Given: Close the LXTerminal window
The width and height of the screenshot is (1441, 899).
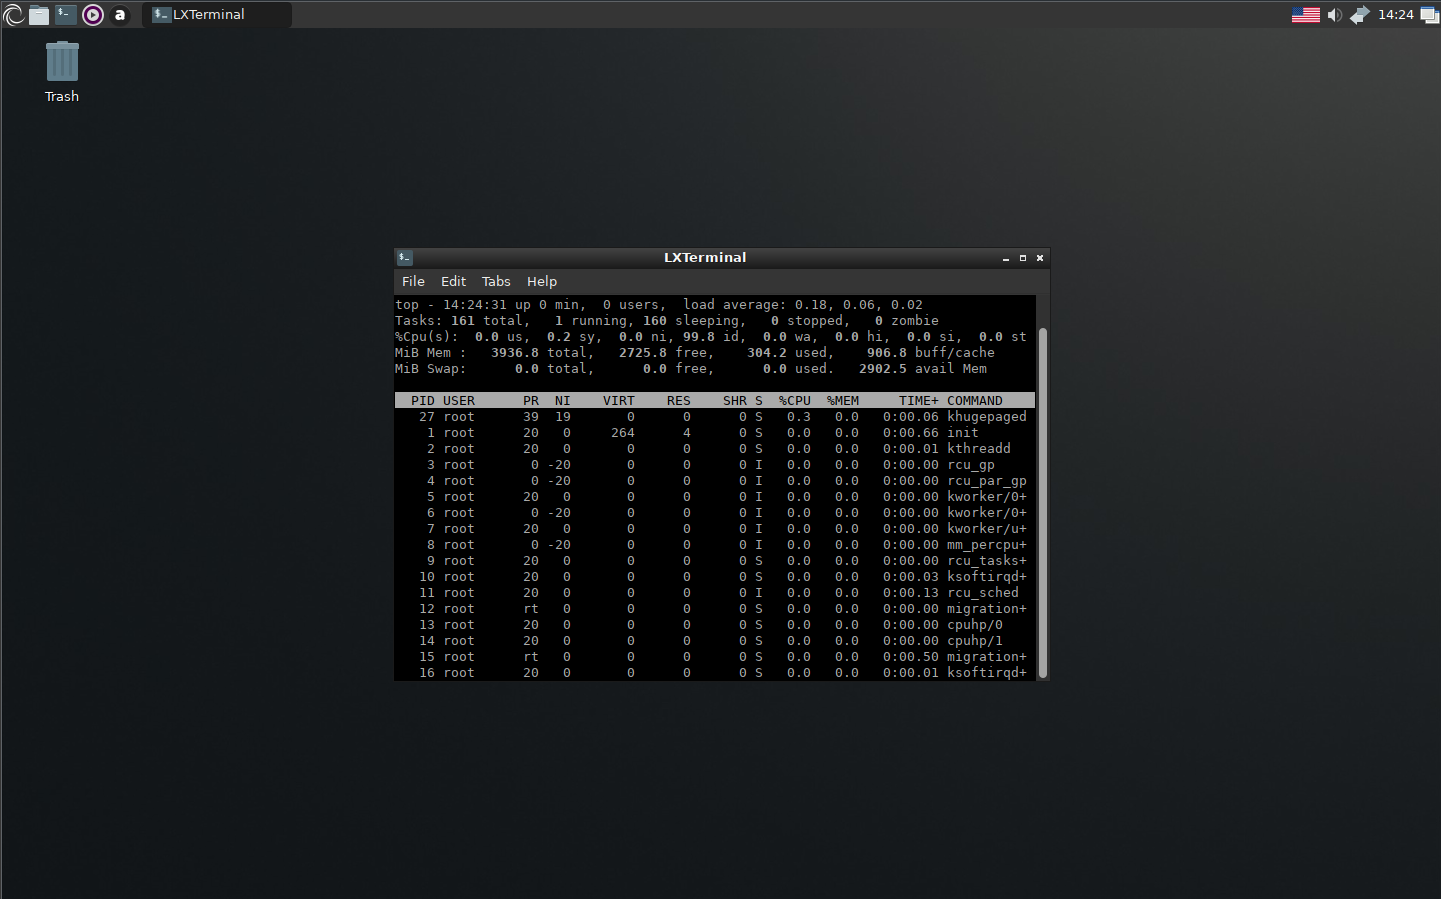Looking at the screenshot, I should click(1040, 258).
